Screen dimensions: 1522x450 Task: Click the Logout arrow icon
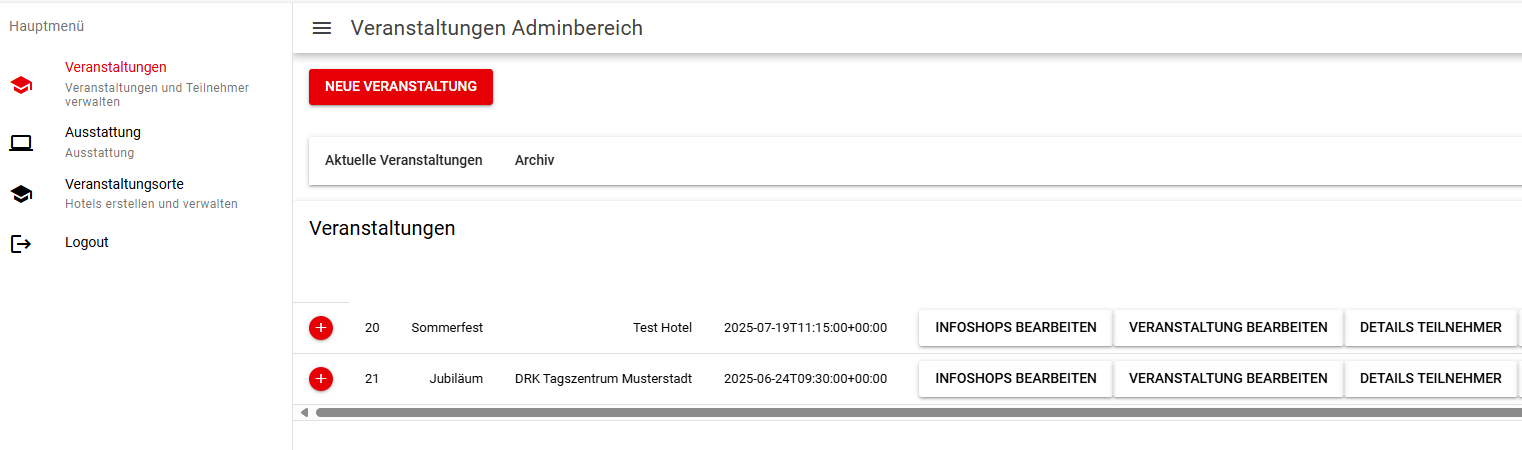tap(21, 243)
